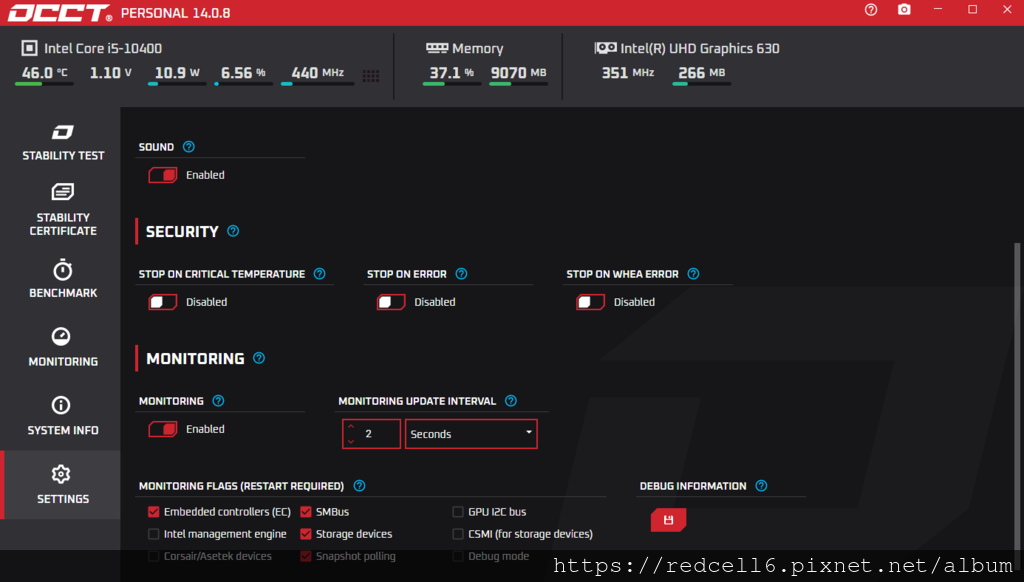Minimize the OCCT window
The width and height of the screenshot is (1024, 582).
938,9
